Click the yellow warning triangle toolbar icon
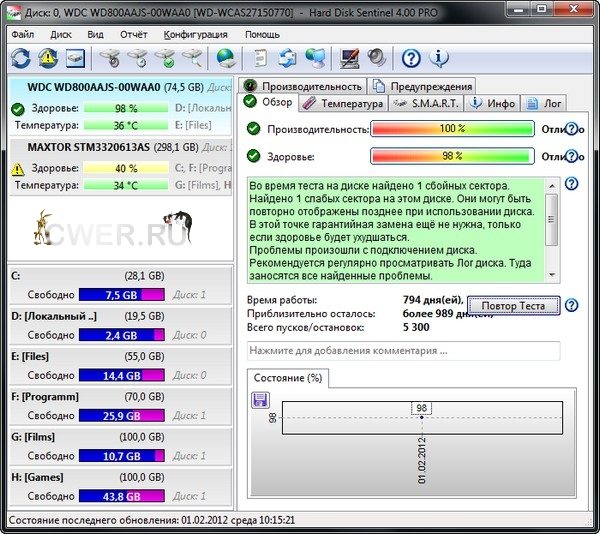 click(48, 58)
